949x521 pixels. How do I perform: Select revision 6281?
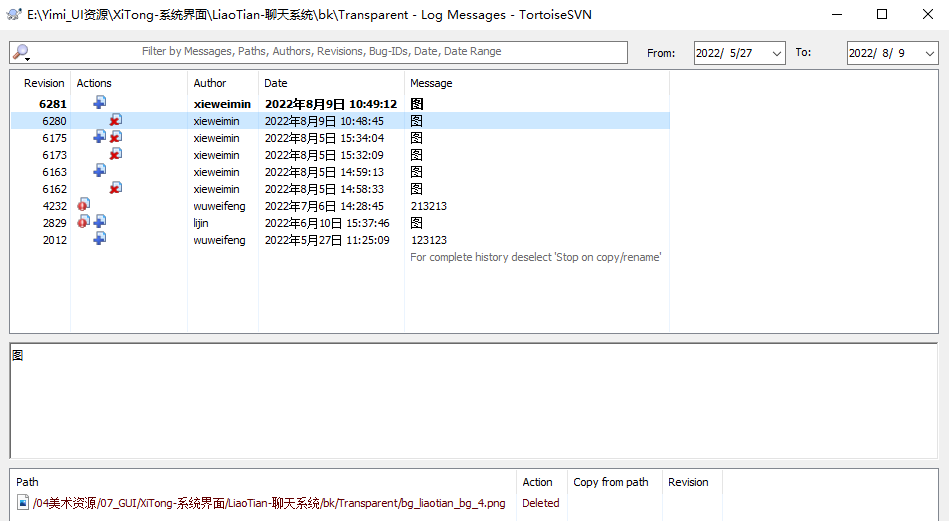(340, 104)
